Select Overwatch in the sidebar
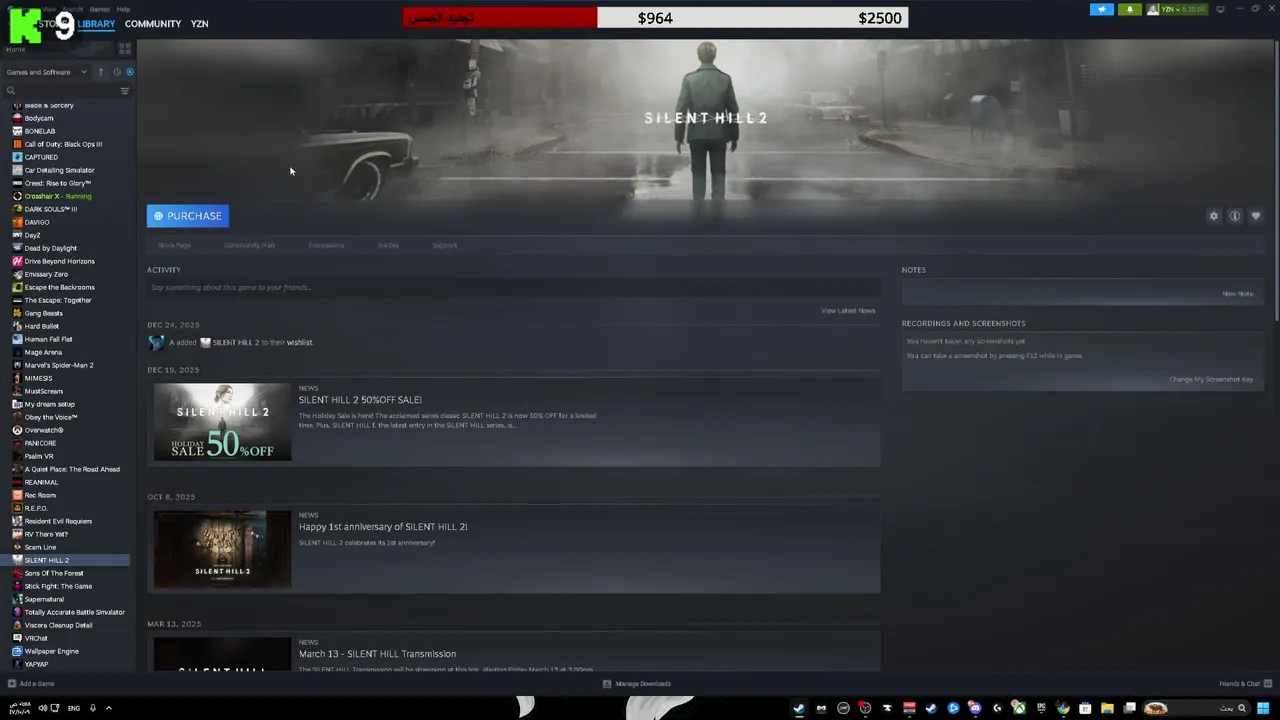This screenshot has width=1280, height=720. click(x=44, y=430)
